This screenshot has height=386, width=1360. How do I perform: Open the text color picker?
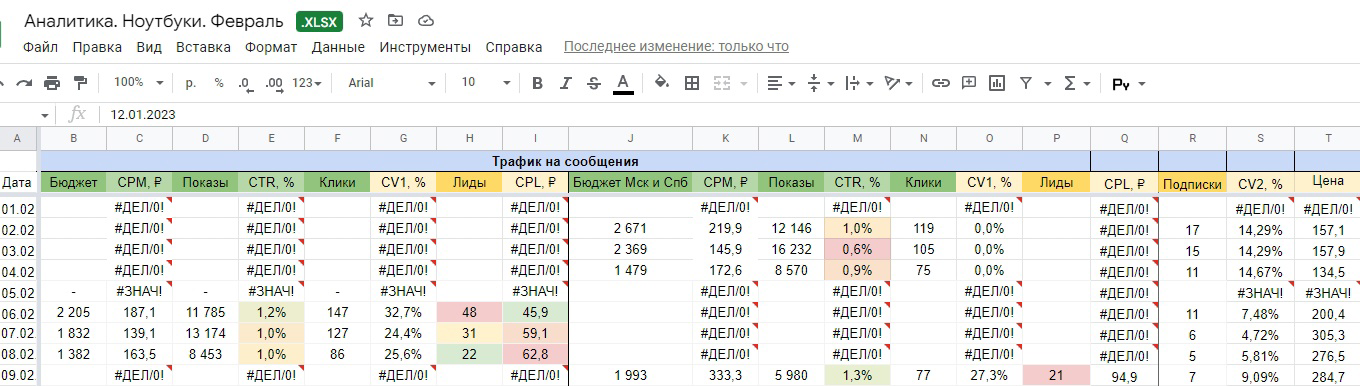(623, 83)
